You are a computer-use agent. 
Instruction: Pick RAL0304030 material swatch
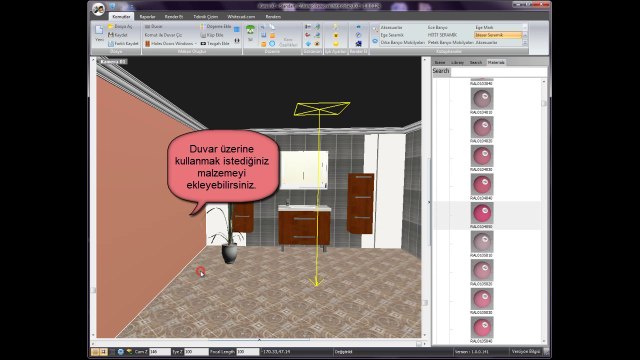[x=482, y=156]
